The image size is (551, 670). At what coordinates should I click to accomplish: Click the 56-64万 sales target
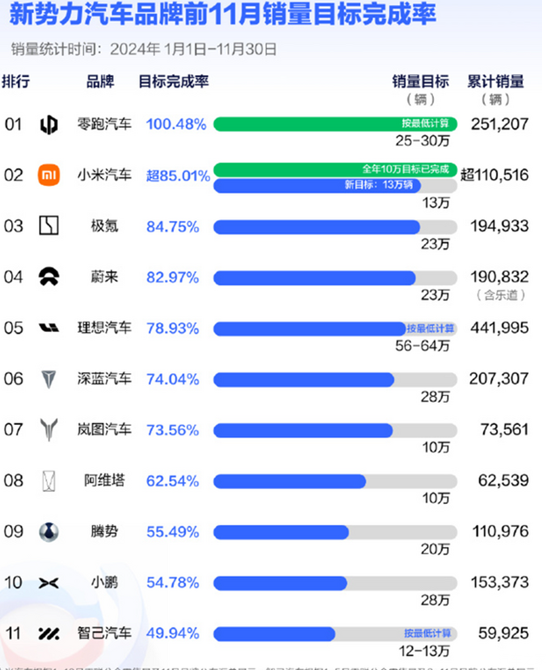click(x=422, y=346)
